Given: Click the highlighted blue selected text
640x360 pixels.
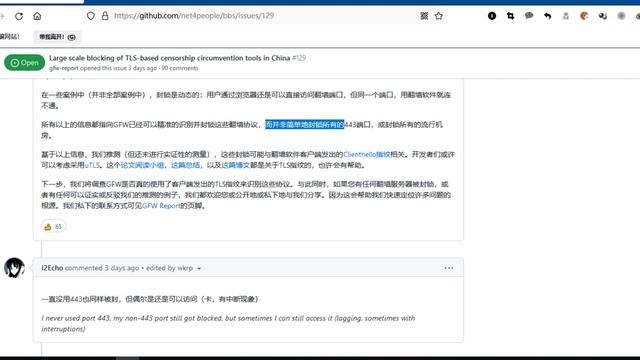Looking at the screenshot, I should coord(304,124).
